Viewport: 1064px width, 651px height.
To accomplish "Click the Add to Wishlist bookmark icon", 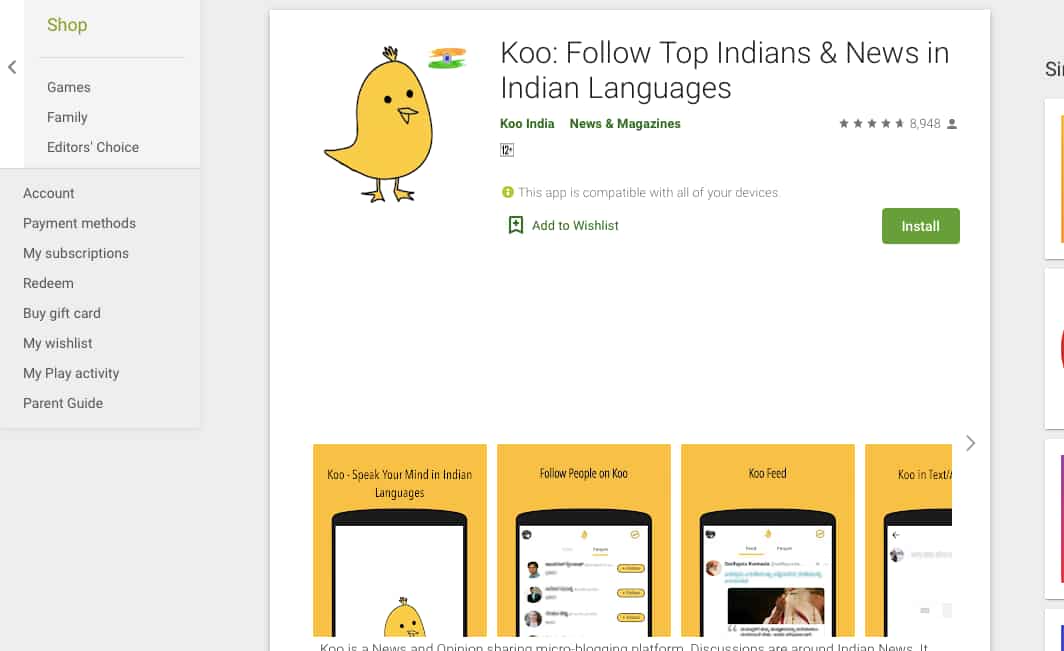I will pos(516,225).
